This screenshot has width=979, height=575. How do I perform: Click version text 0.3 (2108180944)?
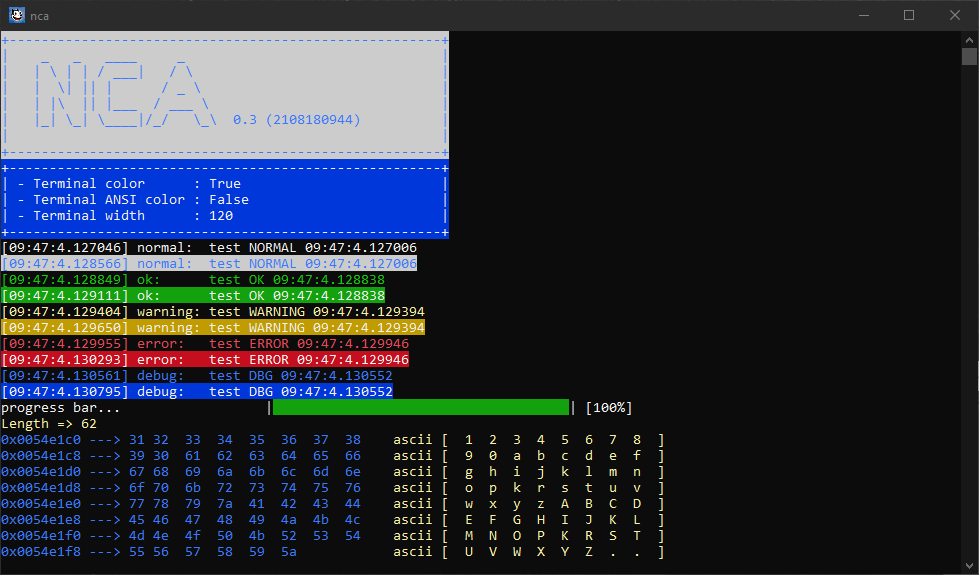(x=296, y=120)
